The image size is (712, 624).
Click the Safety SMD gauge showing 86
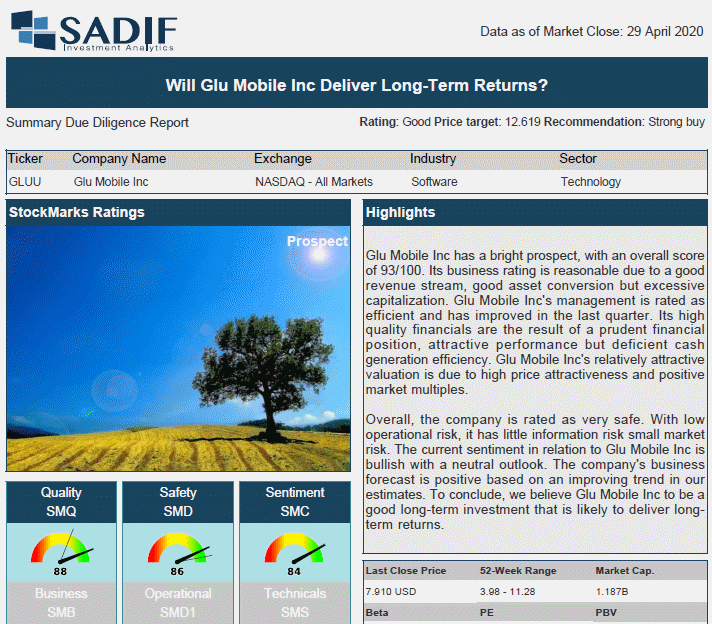178,552
